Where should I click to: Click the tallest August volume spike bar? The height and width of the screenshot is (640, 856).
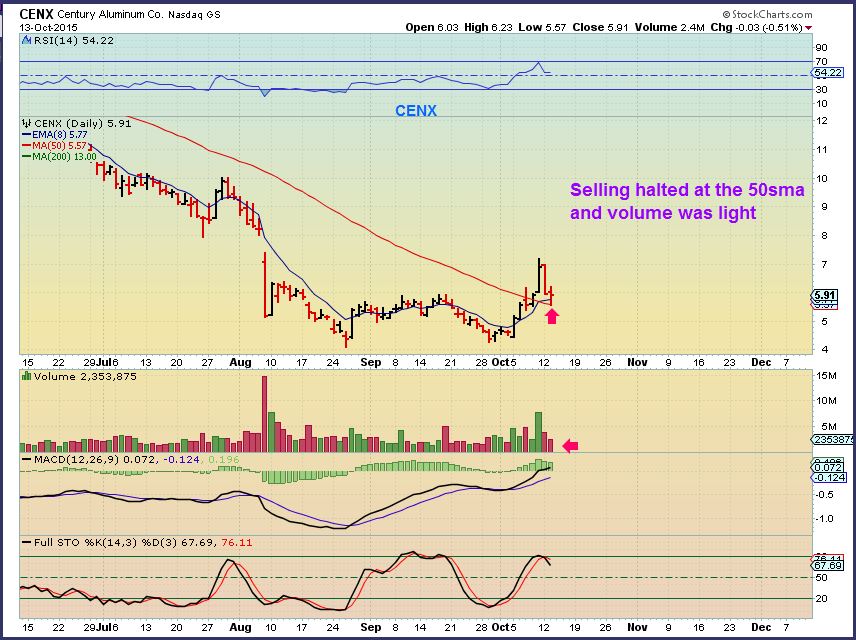[x=265, y=414]
